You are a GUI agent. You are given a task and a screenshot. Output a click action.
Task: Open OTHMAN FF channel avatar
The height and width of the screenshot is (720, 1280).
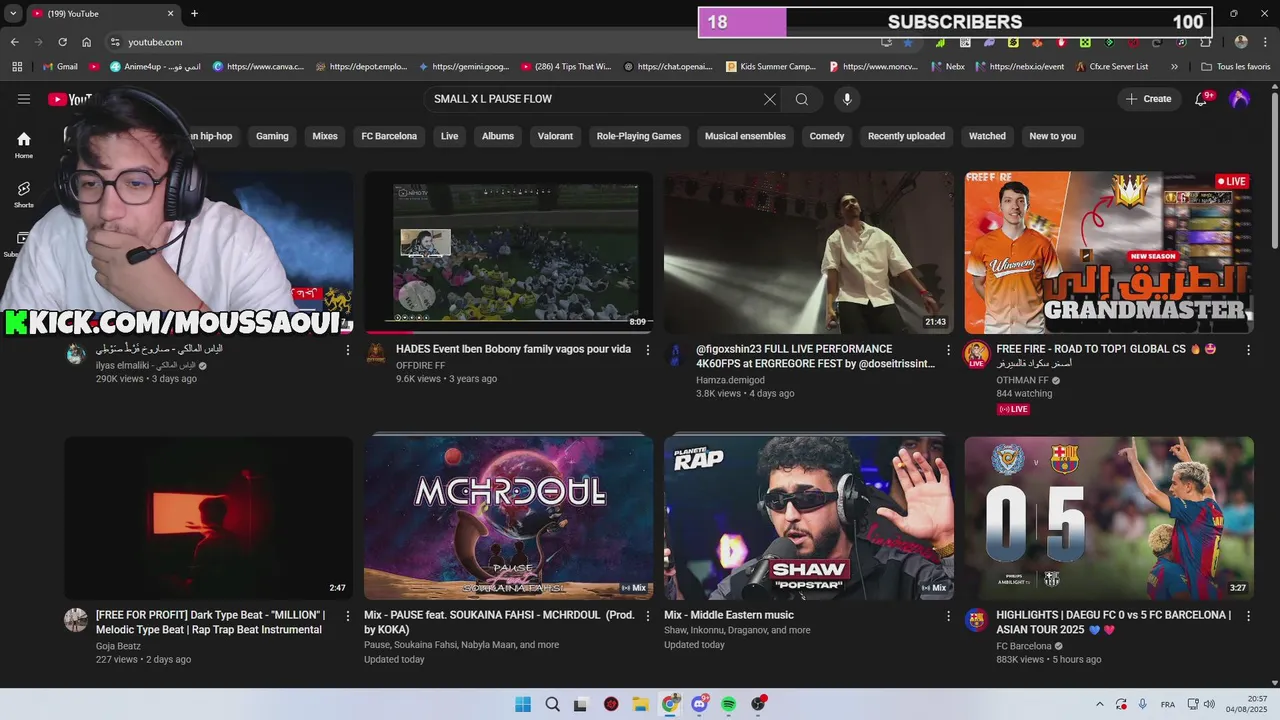click(x=976, y=354)
